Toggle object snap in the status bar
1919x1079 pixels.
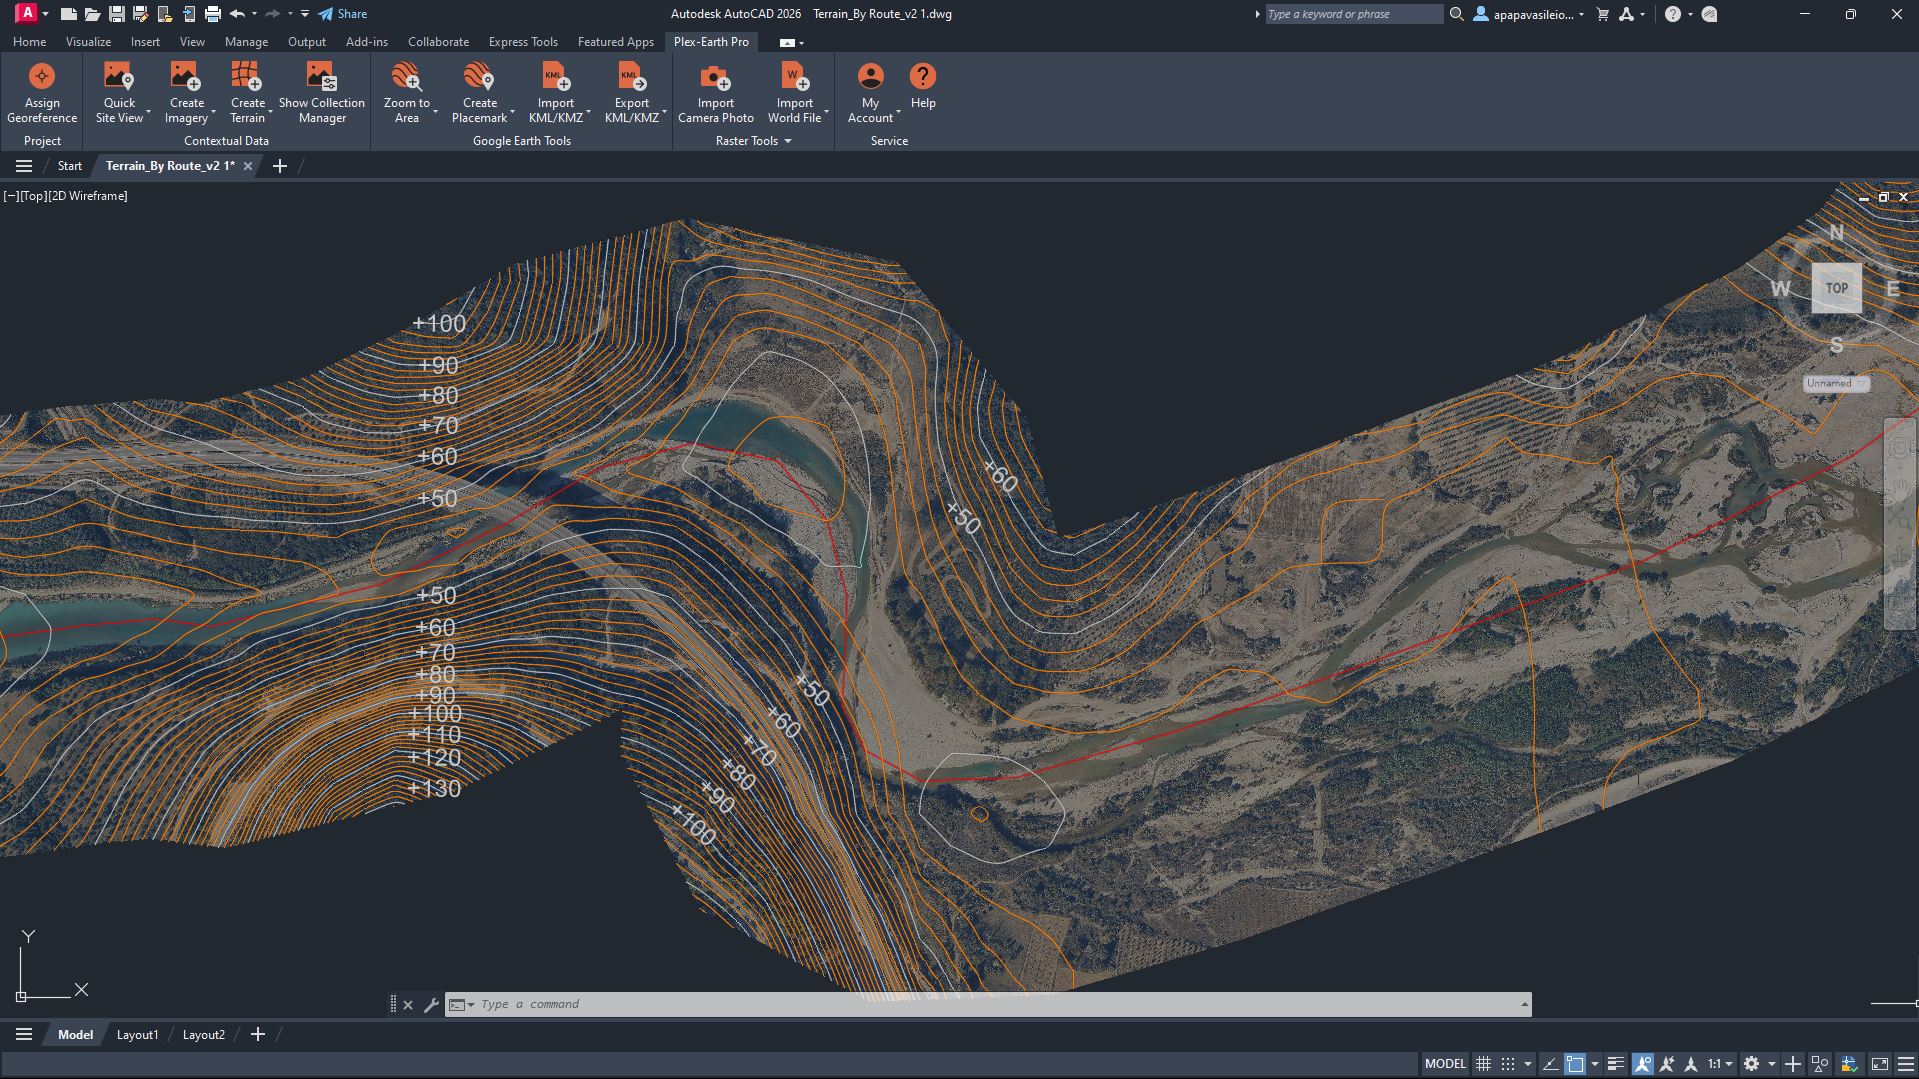tap(1575, 1064)
